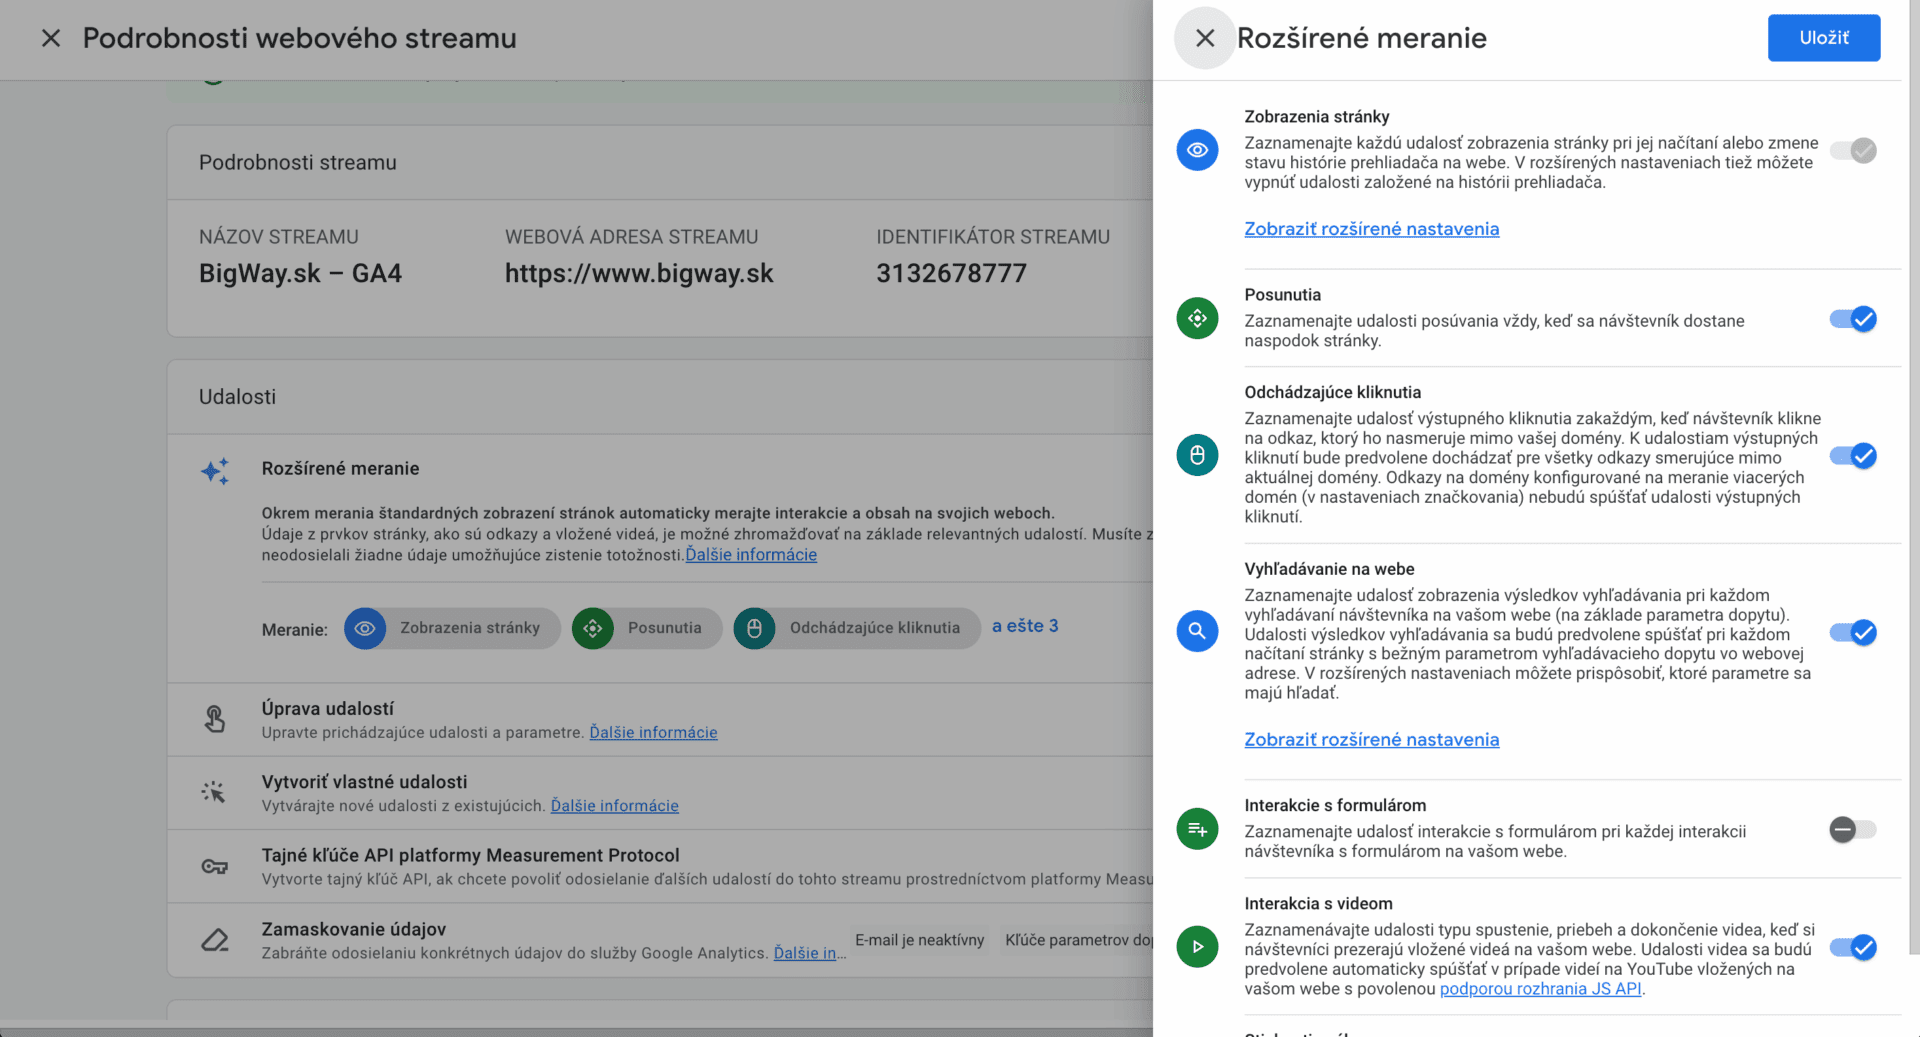Open Vytvoriť vlastné udalosti row
Viewport: 1920px width, 1037px height.
click(x=364, y=782)
